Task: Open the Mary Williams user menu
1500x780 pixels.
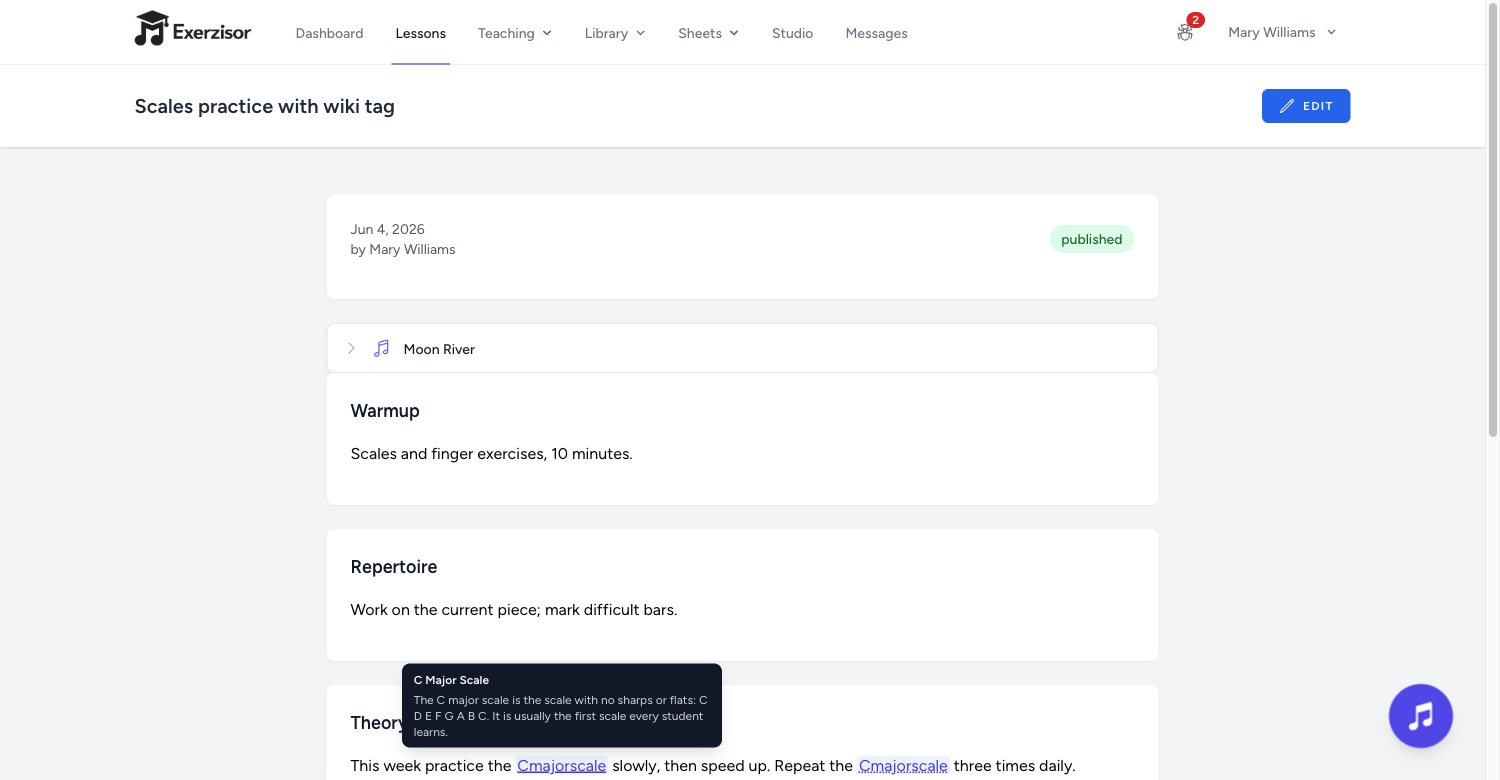Action: pyautogui.click(x=1282, y=32)
